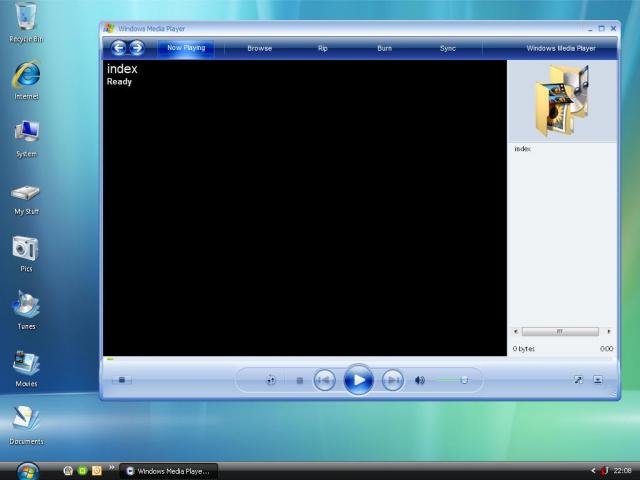Click the Previous track button
This screenshot has height=480, width=640.
coord(324,380)
